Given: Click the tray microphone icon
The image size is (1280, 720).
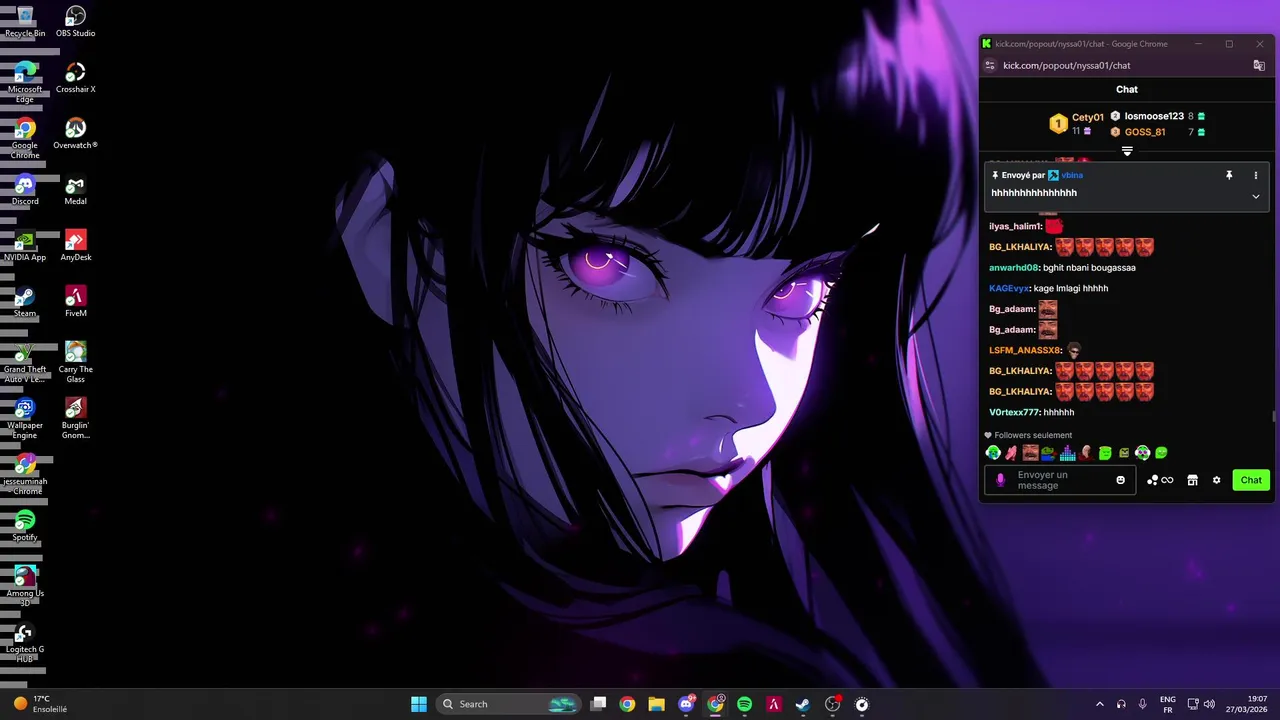Looking at the screenshot, I should coord(1142,704).
